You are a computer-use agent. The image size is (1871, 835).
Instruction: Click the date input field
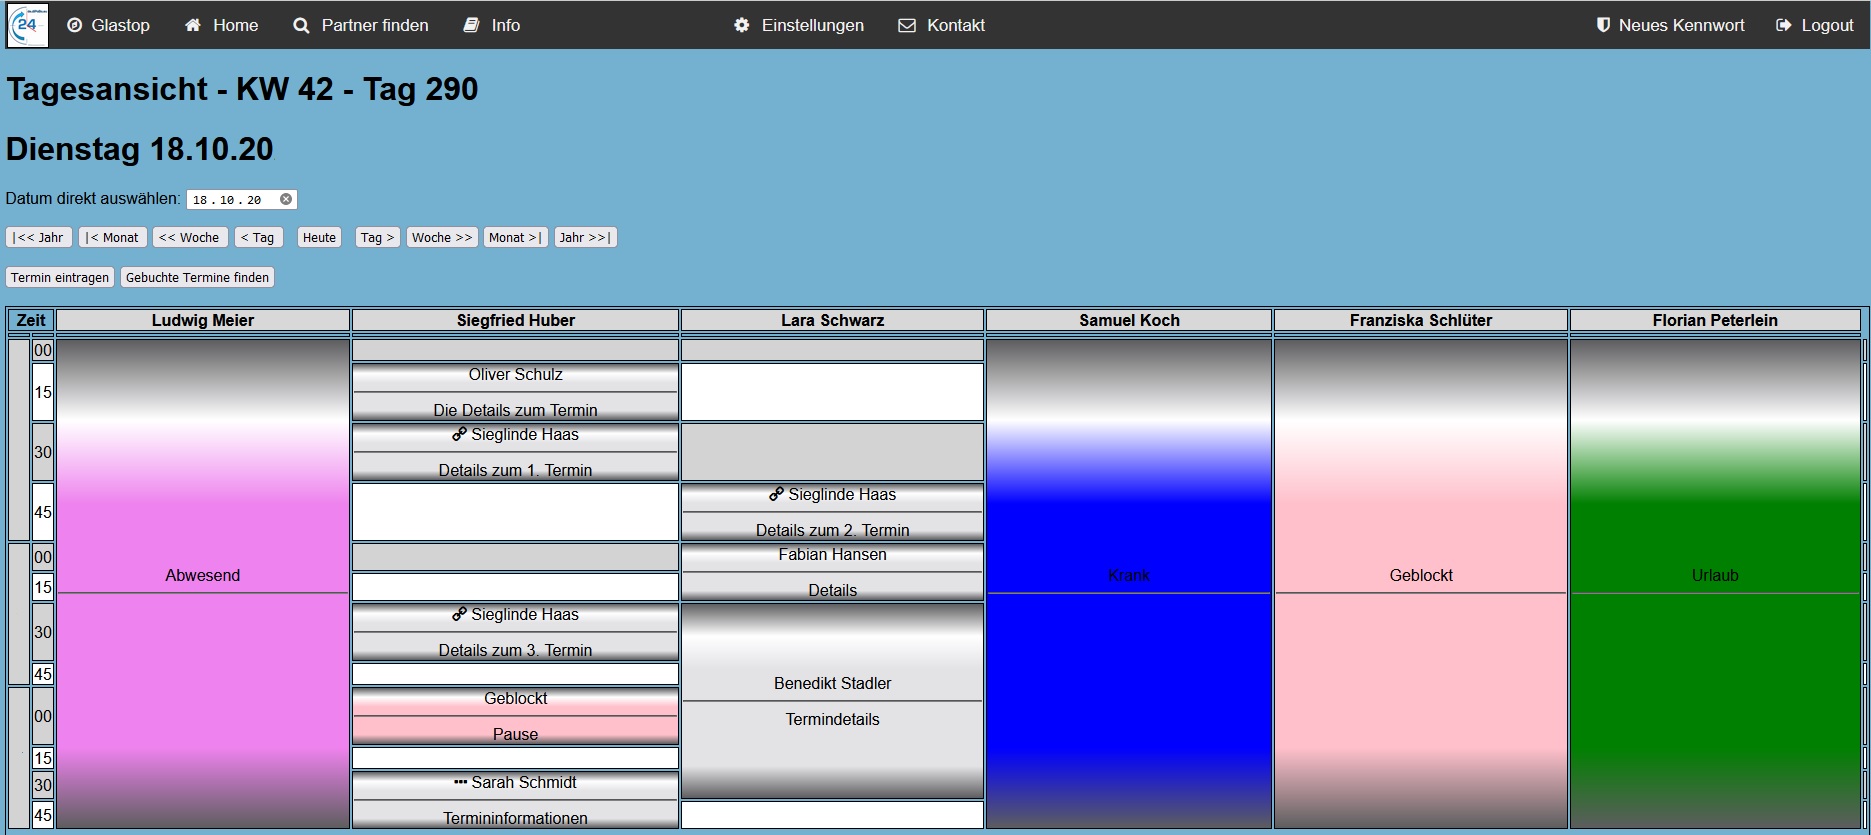coord(230,200)
